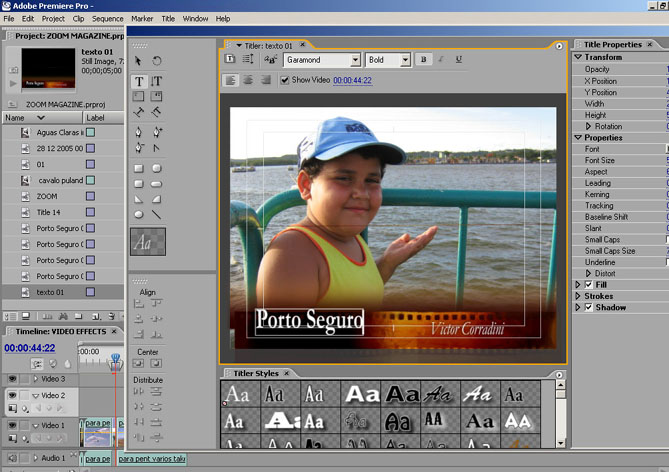
Task: Open the Sequence menu
Action: (x=107, y=18)
